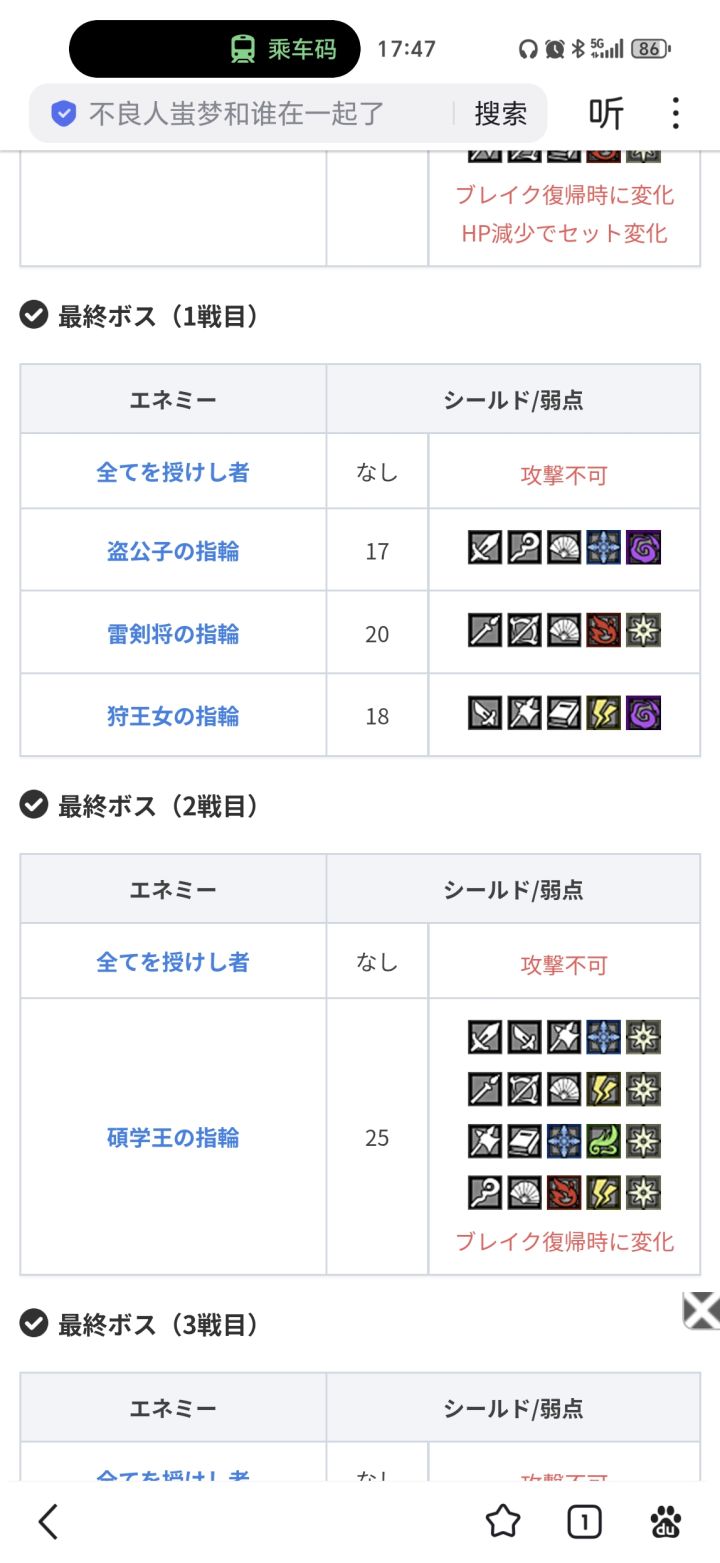Image resolution: width=720 pixels, height=1563 pixels.
Task: Open the 盗公子の指輪 enemy link
Action: [173, 551]
